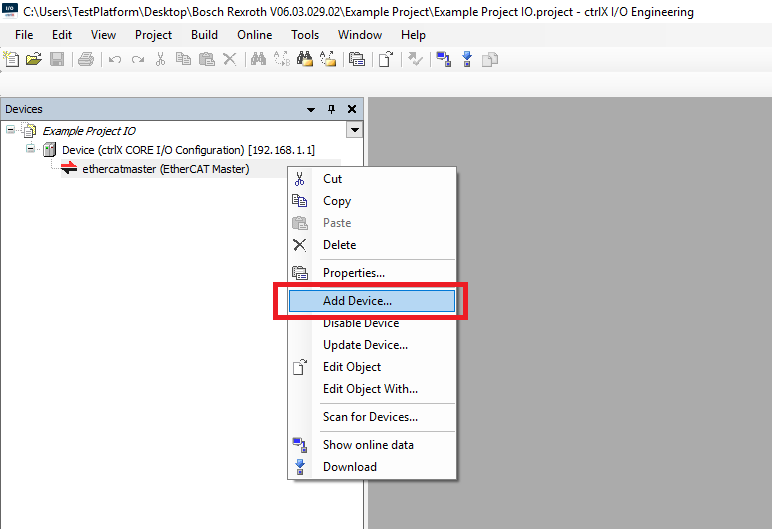Open the Build menu
Screen dimensions: 772x529
click(204, 35)
